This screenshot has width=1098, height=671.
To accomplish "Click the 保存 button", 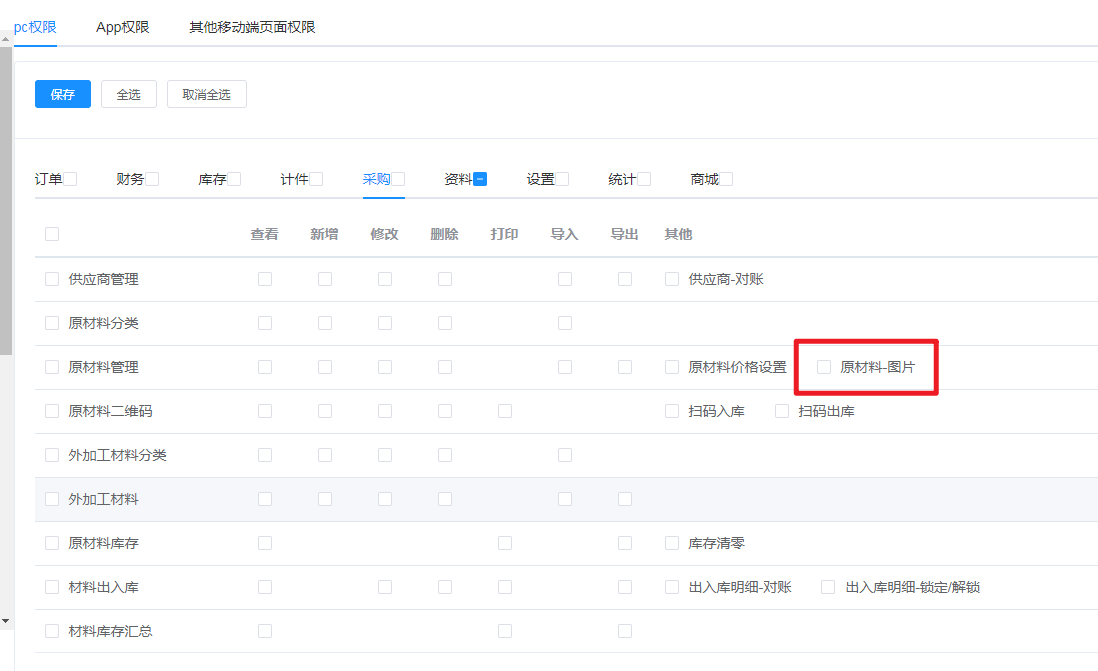I will coord(63,94).
